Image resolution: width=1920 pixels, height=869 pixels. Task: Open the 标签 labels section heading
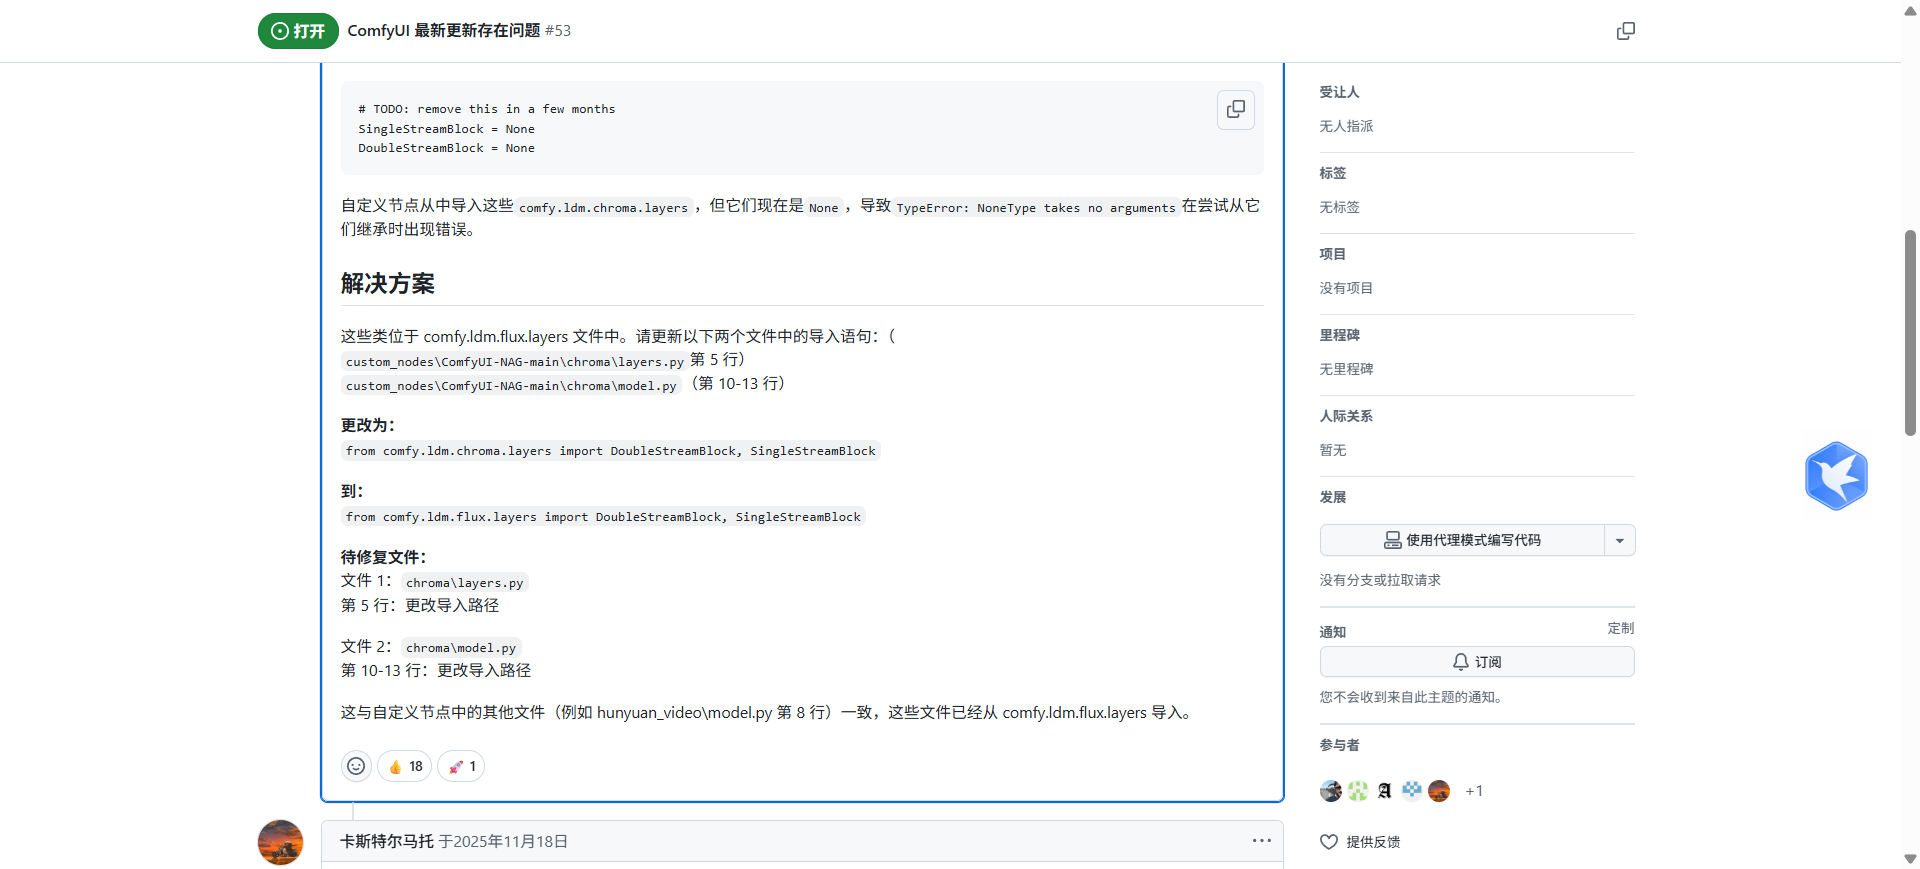pos(1333,173)
